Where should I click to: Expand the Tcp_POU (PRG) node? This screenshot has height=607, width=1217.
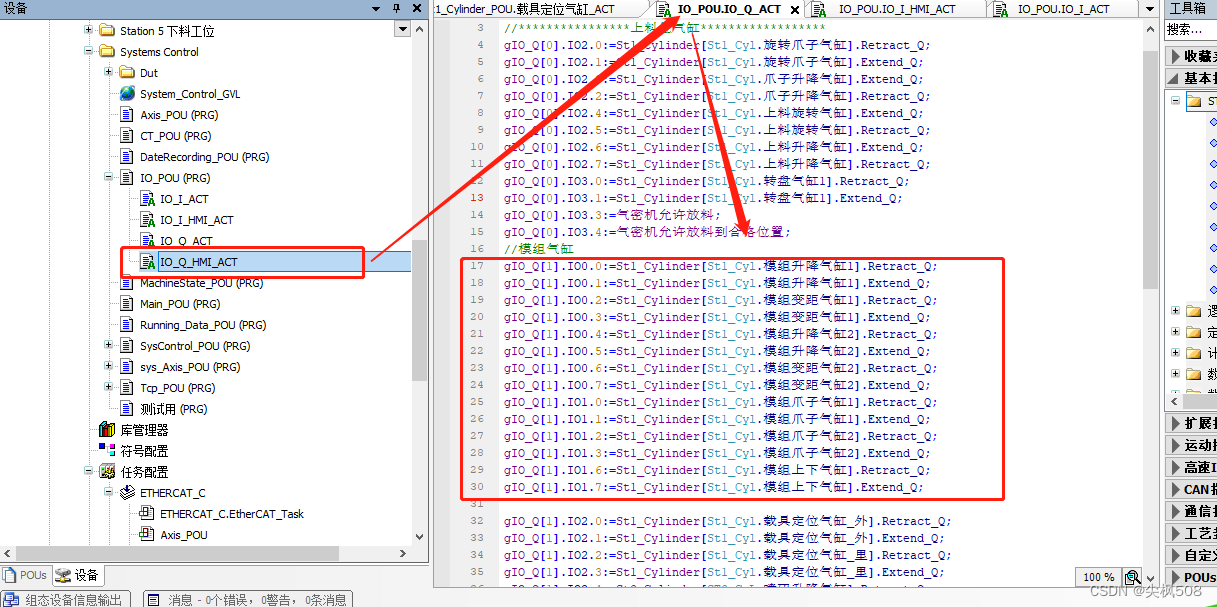click(109, 387)
